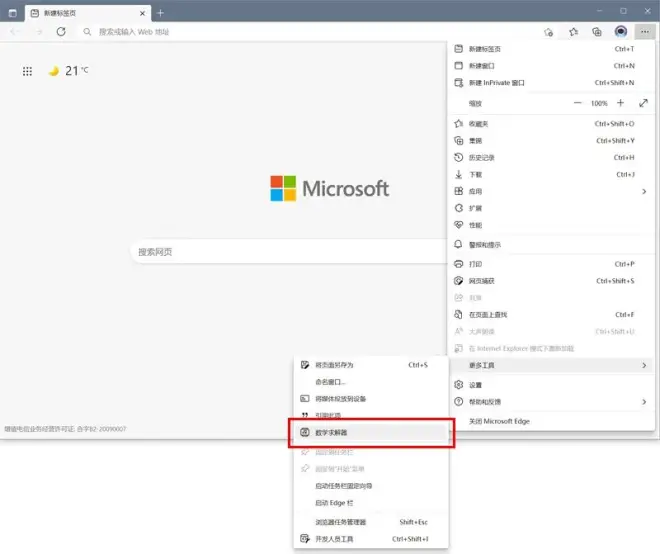Click the address bar search field
Viewport: 660px width, 554px height.
[307, 32]
